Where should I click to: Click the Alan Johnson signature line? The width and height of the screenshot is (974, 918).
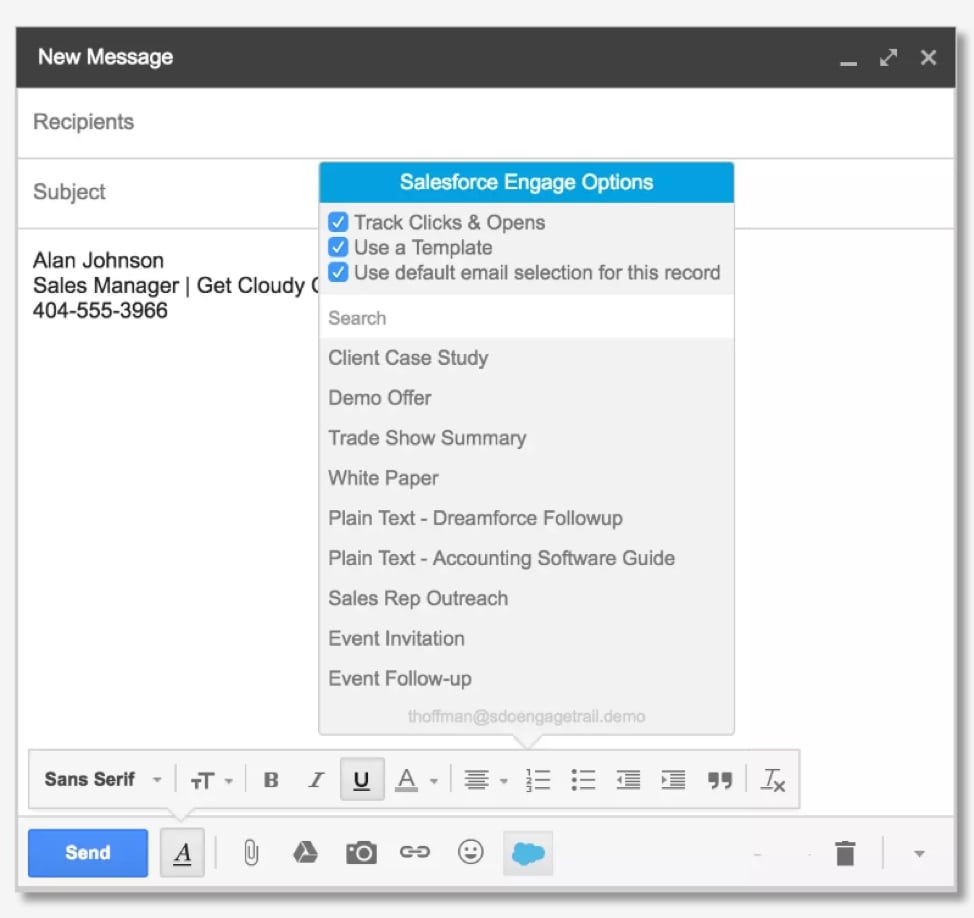coord(98,260)
